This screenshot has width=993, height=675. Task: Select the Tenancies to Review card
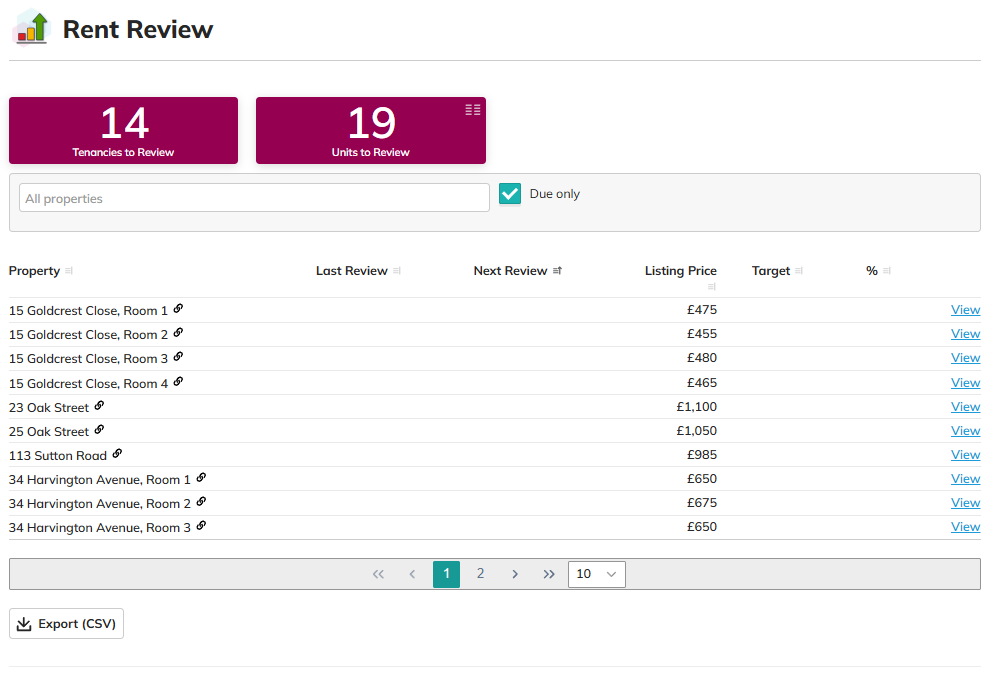[x=123, y=130]
